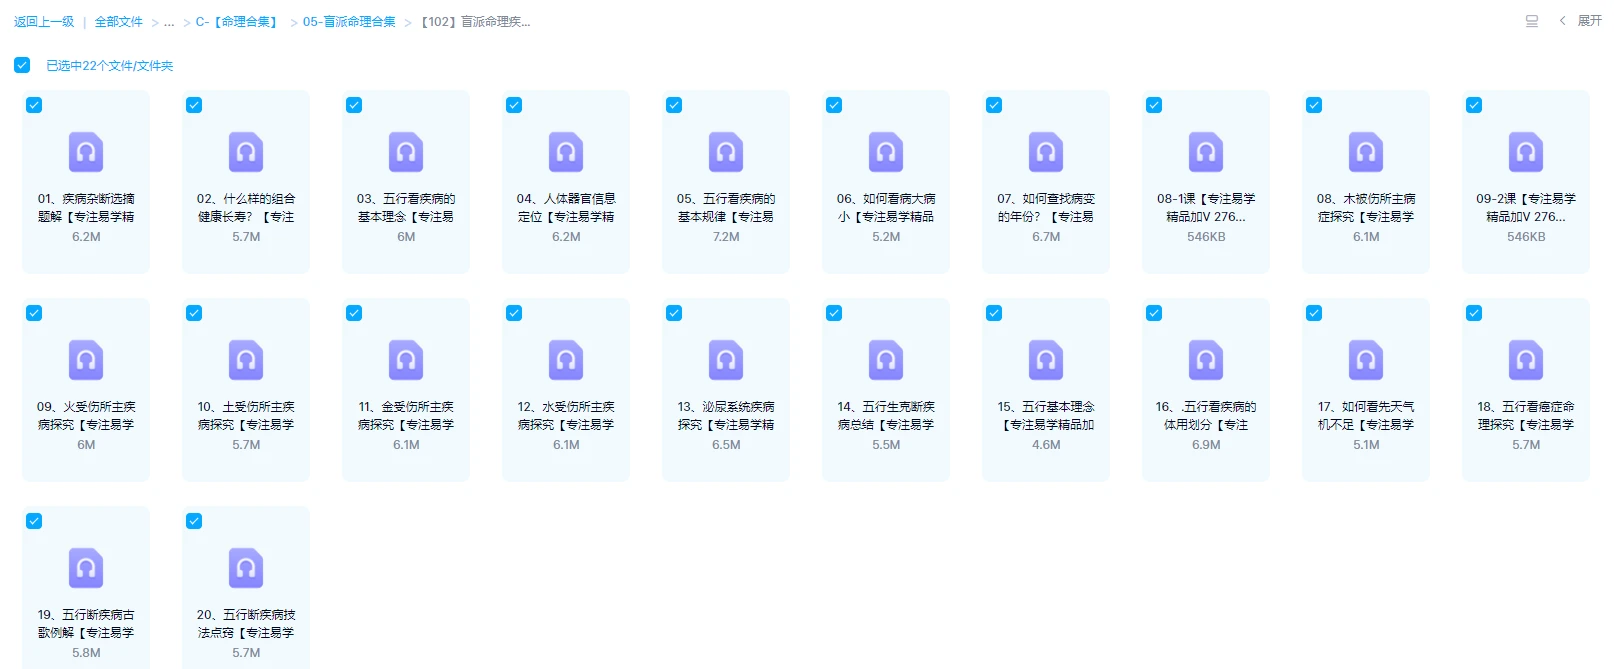Image resolution: width=1614 pixels, height=669 pixels.
Task: Click 6.9M size under file 16
Action: click(1206, 445)
